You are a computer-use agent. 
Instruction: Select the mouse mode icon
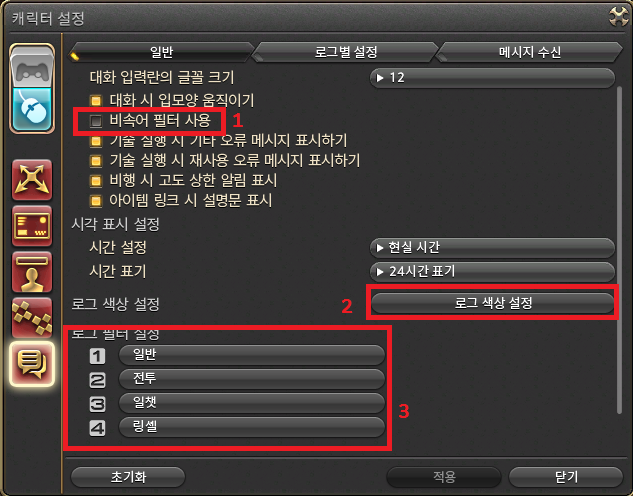(32, 109)
